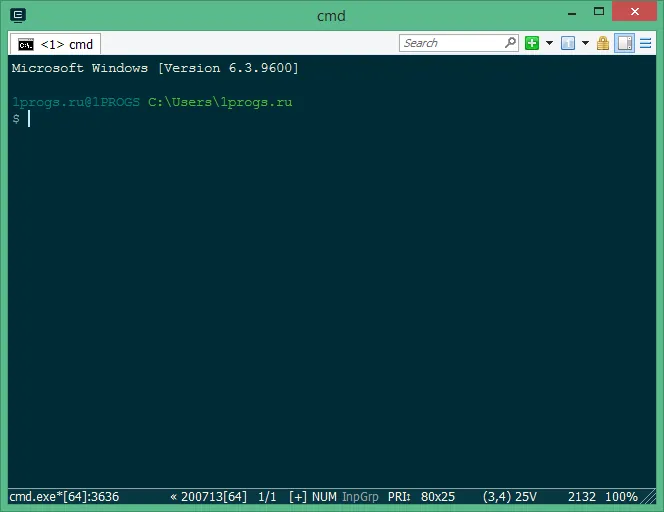Viewport: 664px width, 512px height.
Task: Click status entry 200713[64]
Action: (x=208, y=496)
